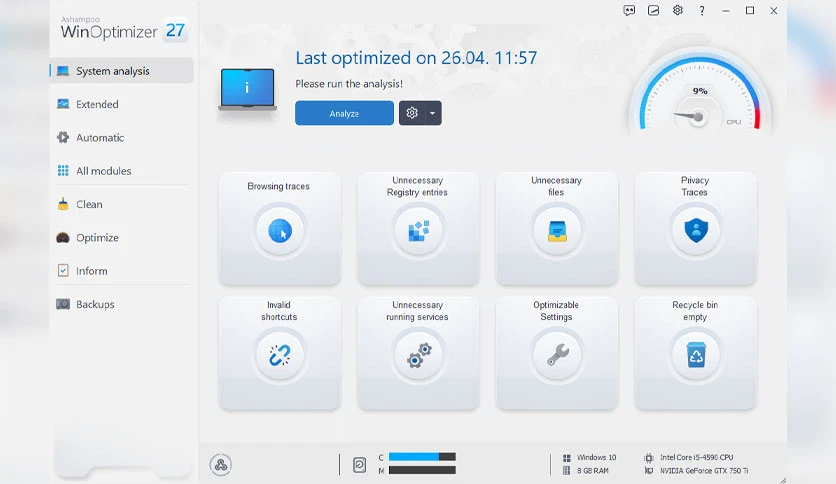The image size is (836, 484).
Task: Click the 'Windows 10' label
Action: pyautogui.click(x=597, y=457)
